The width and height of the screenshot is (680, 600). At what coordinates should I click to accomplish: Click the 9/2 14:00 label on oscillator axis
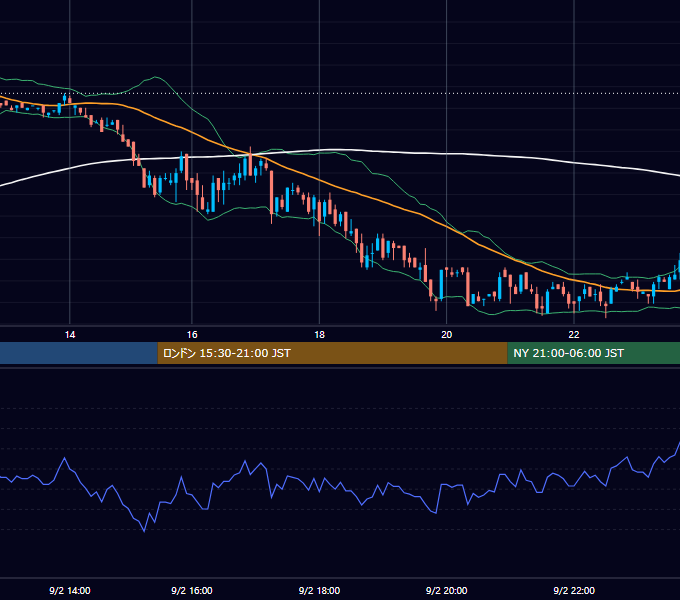tap(70, 590)
